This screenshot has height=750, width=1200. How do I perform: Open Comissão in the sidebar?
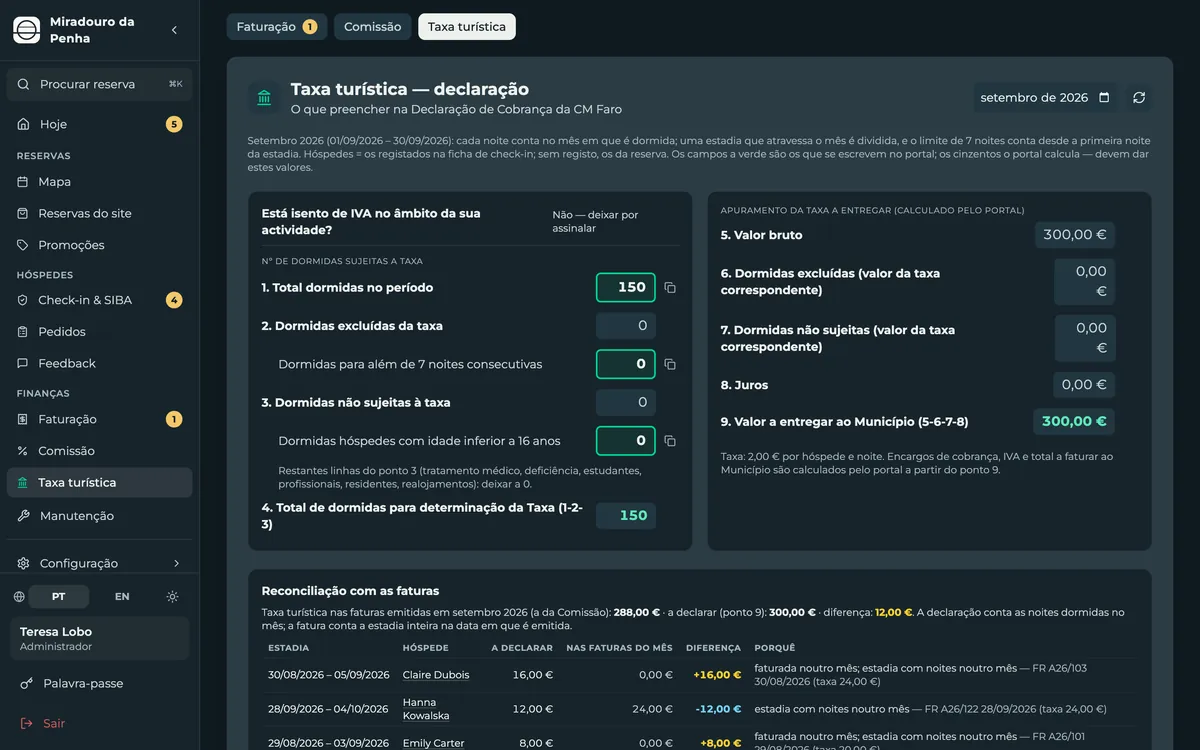100,451
